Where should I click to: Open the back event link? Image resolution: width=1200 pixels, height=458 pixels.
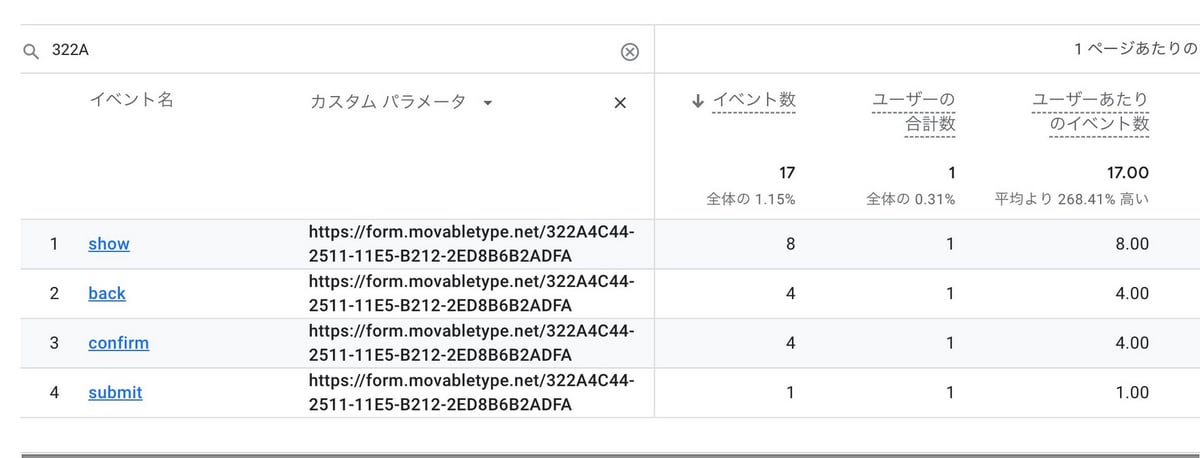click(107, 293)
